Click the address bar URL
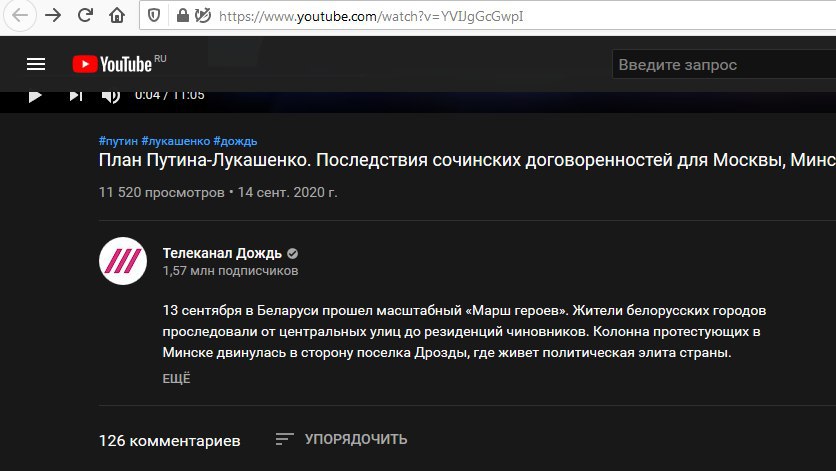The width and height of the screenshot is (836, 471). coord(371,16)
